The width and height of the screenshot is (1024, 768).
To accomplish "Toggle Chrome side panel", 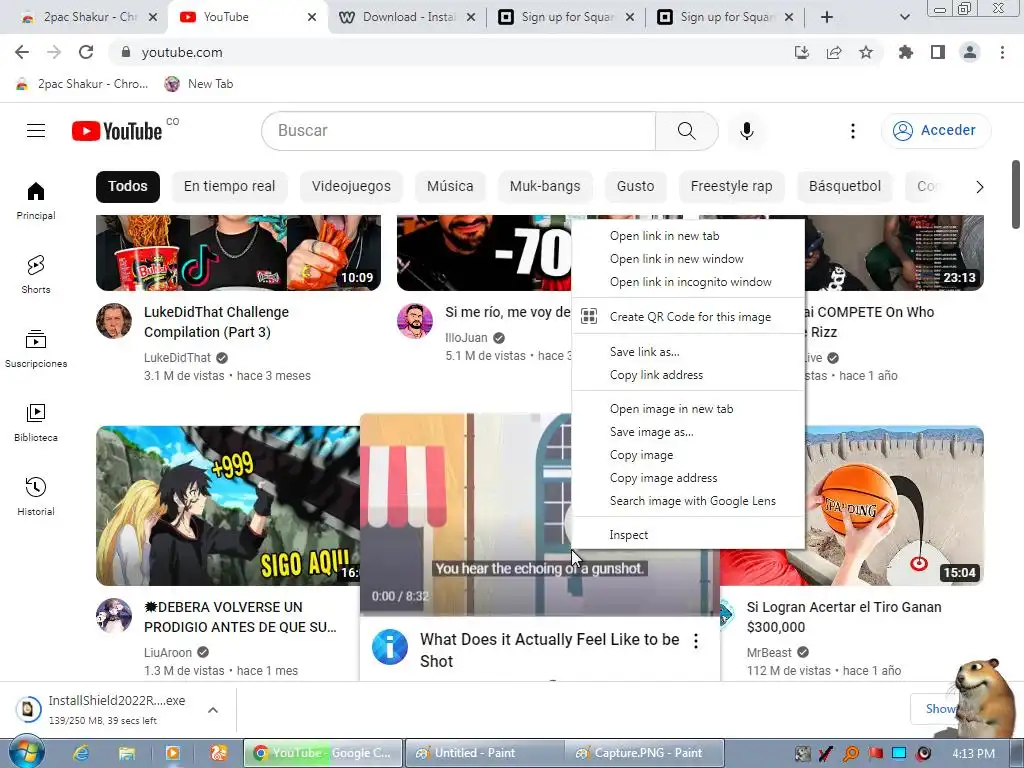I will tap(938, 52).
